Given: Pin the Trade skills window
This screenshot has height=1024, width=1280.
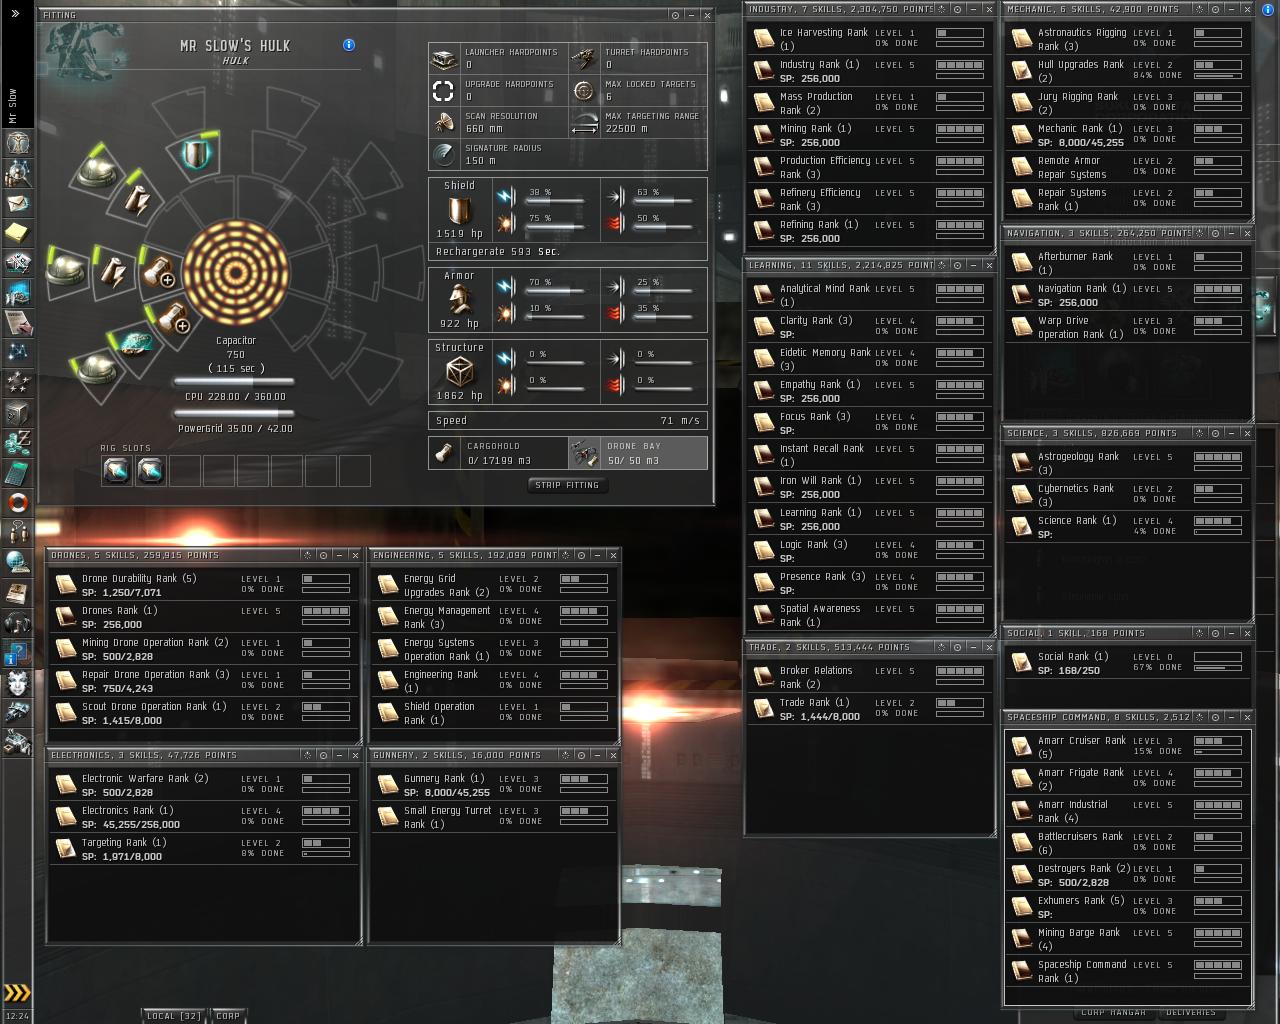Looking at the screenshot, I should pos(958,647).
